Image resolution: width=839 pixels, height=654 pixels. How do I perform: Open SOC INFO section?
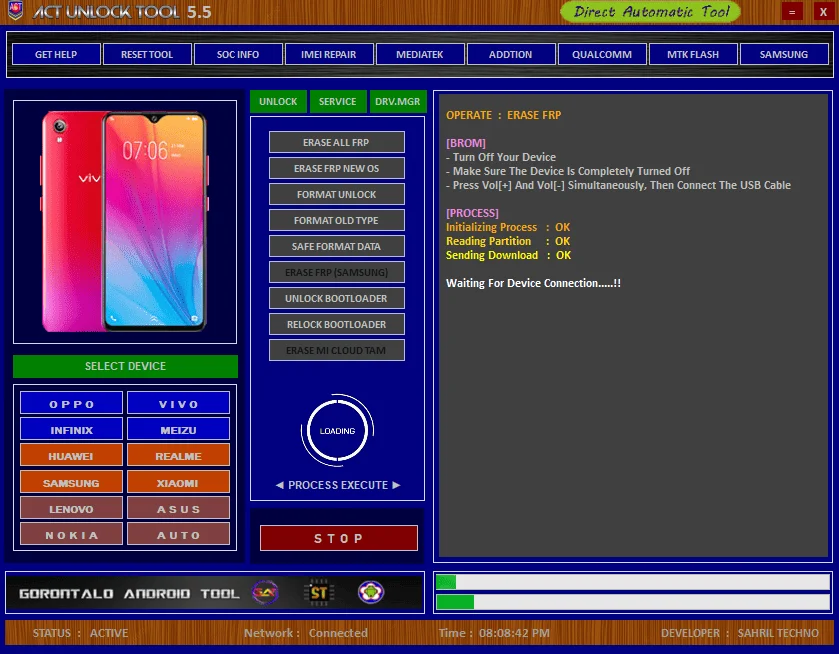(238, 54)
